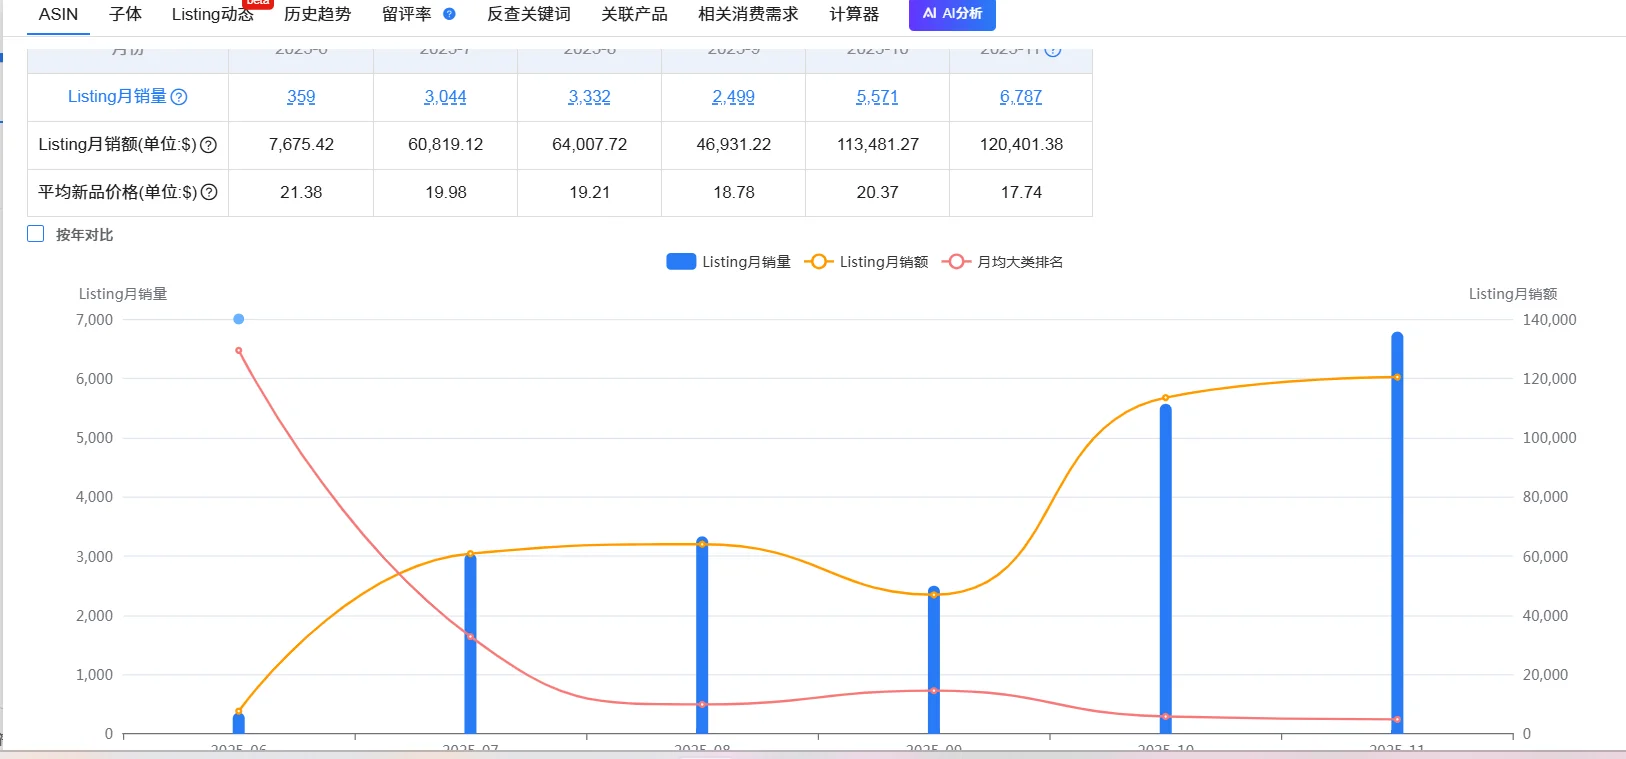Click the 2025-10 sales volume bar

[1165, 569]
